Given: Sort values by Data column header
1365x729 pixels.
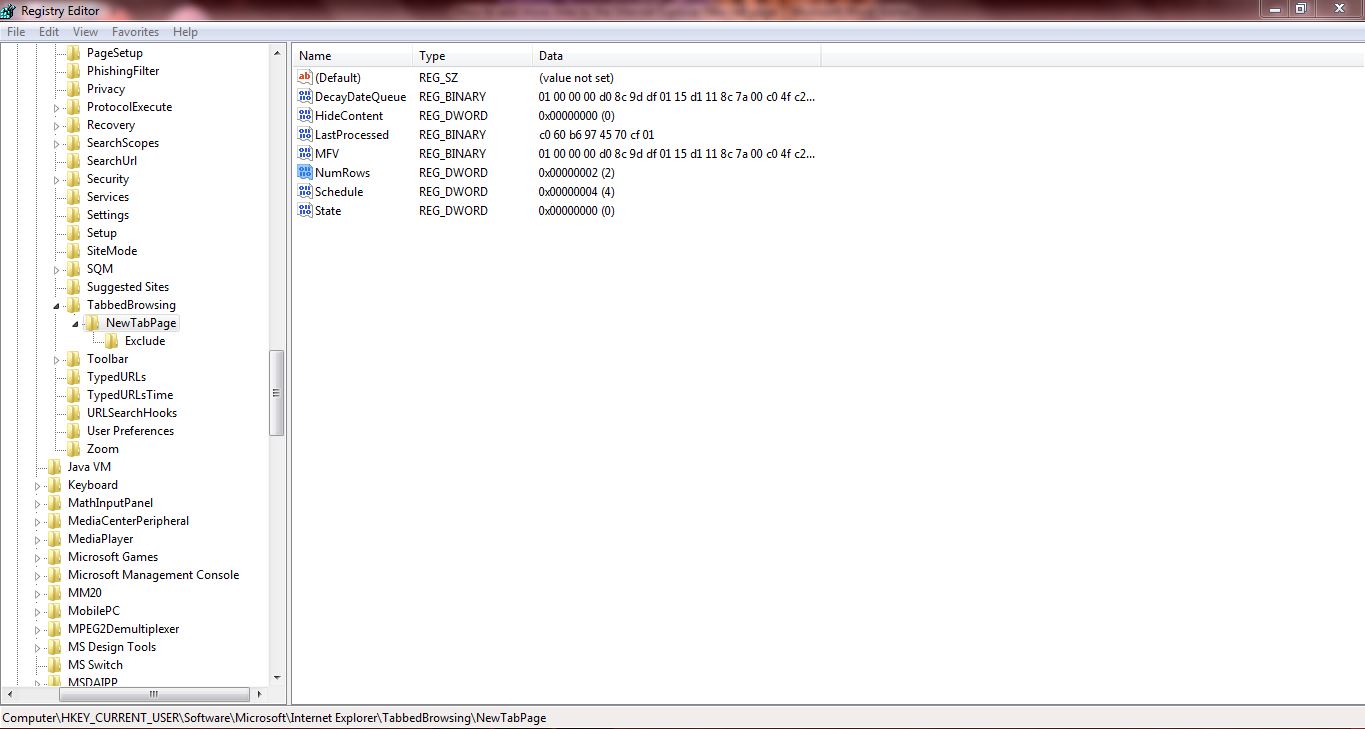Looking at the screenshot, I should (677, 56).
